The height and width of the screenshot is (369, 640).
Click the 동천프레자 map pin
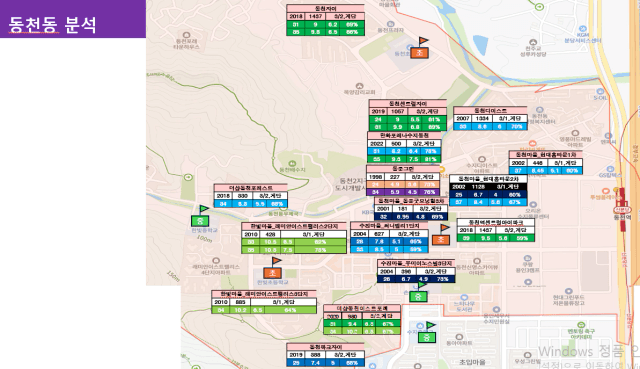point(390,24)
